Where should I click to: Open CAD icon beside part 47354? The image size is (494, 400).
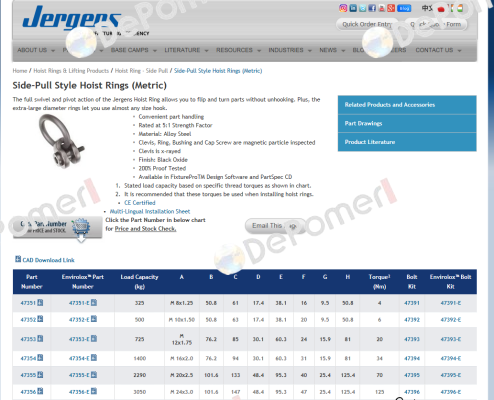tap(40, 358)
